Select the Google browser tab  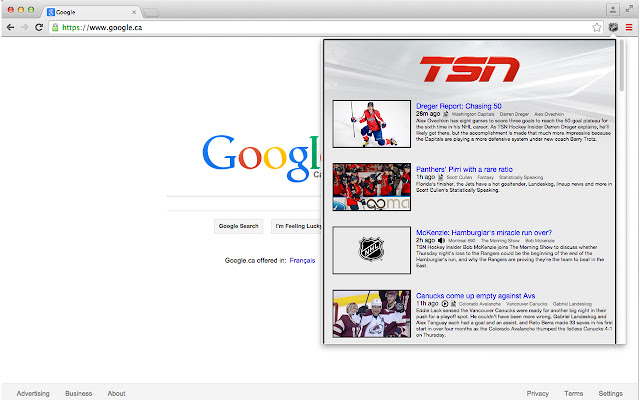[x=91, y=12]
